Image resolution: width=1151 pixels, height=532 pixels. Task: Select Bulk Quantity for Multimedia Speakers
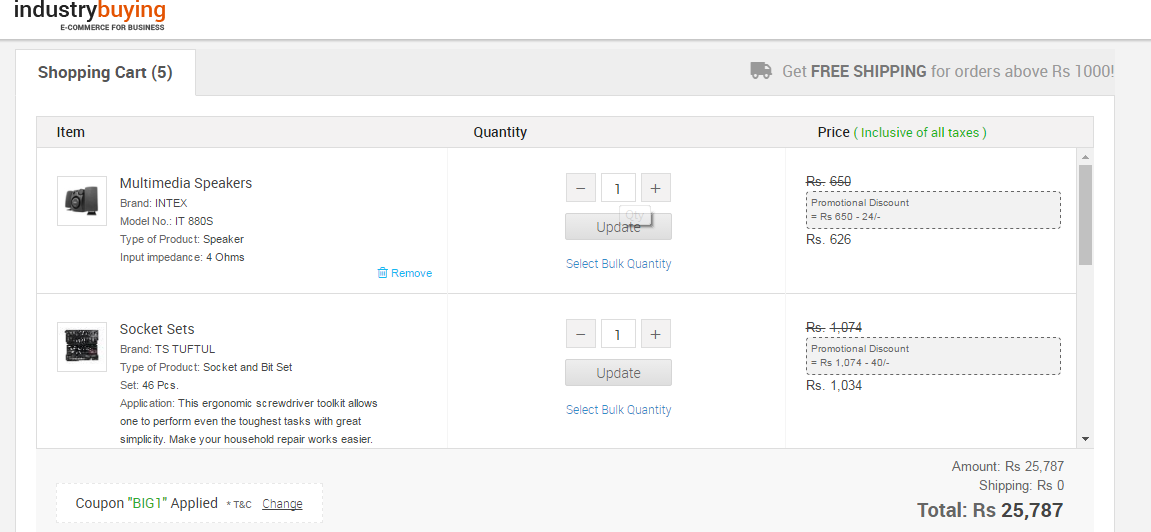(x=618, y=263)
